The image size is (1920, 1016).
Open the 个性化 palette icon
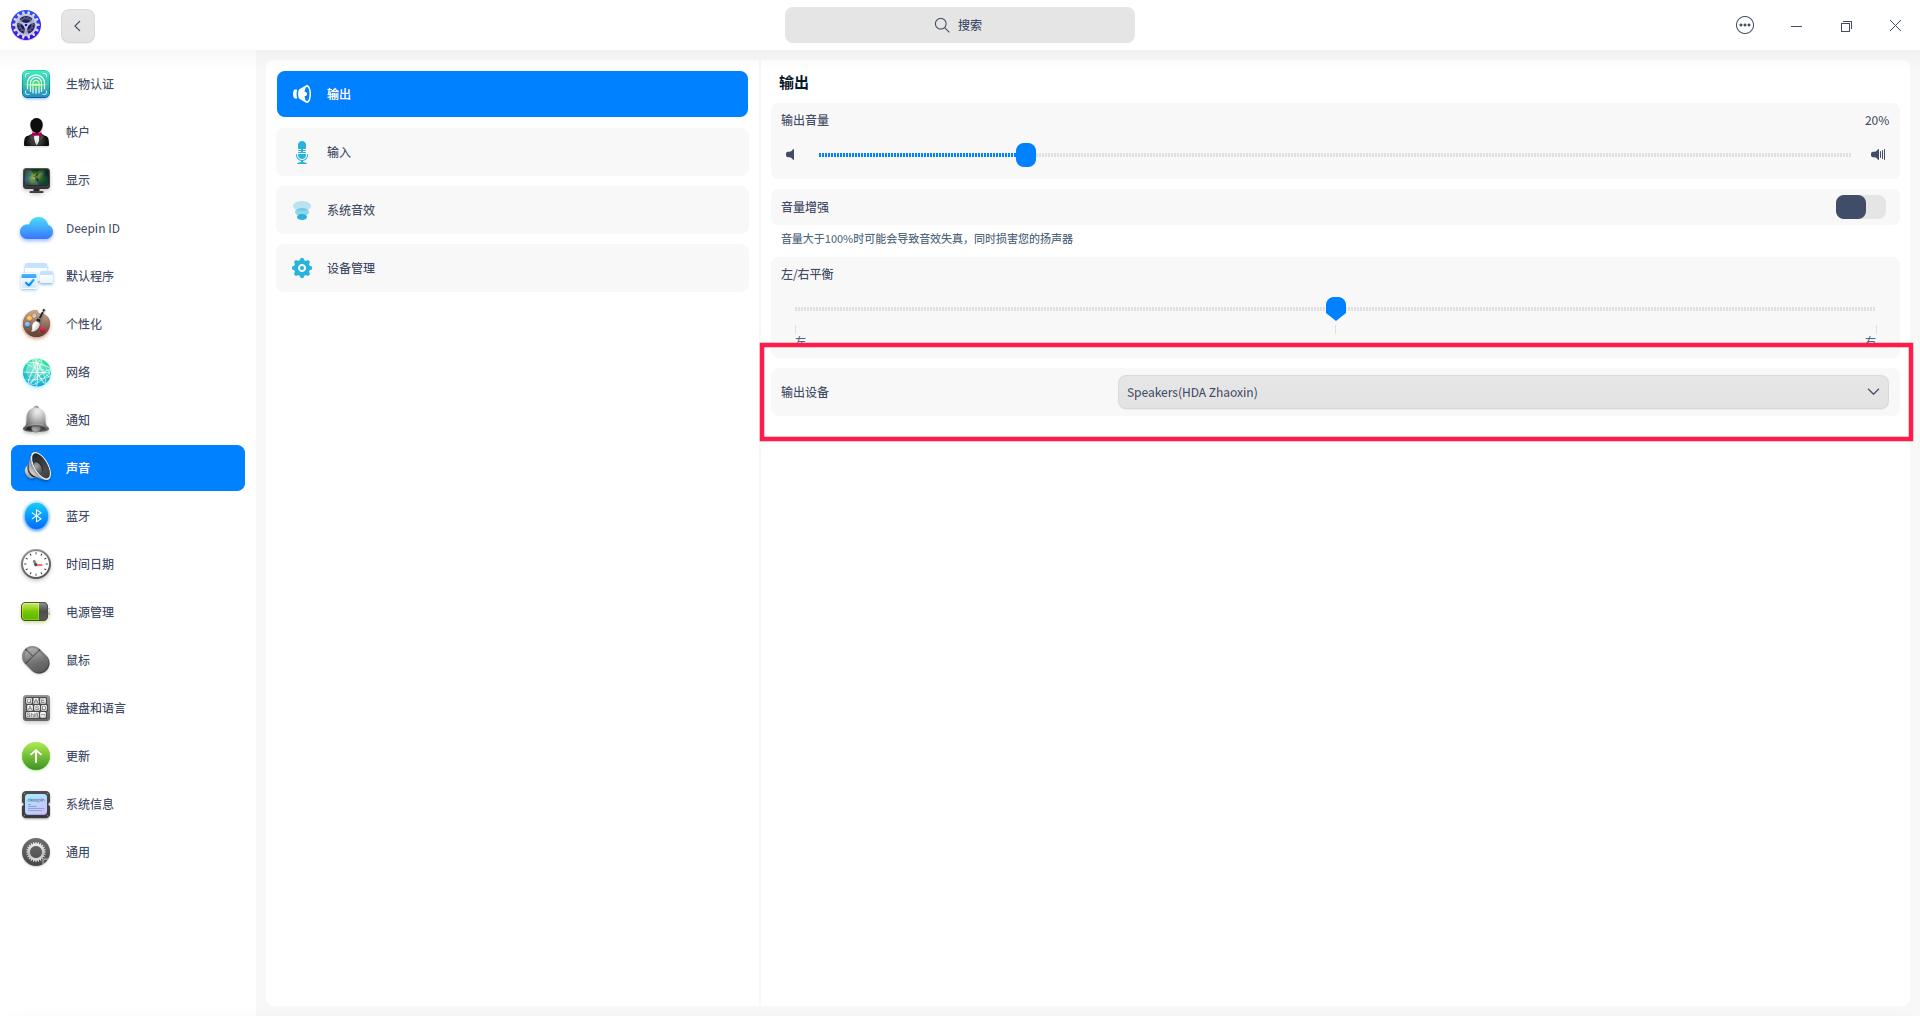36,324
